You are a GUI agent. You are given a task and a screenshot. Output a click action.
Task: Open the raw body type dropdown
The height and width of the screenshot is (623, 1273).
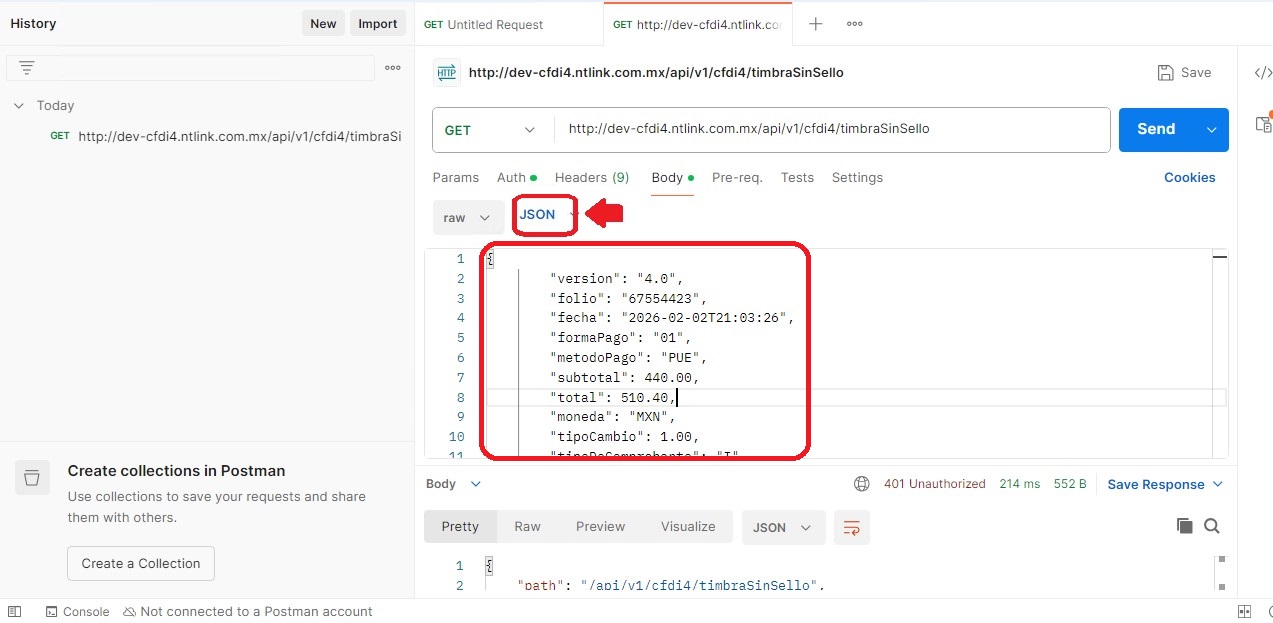(468, 217)
